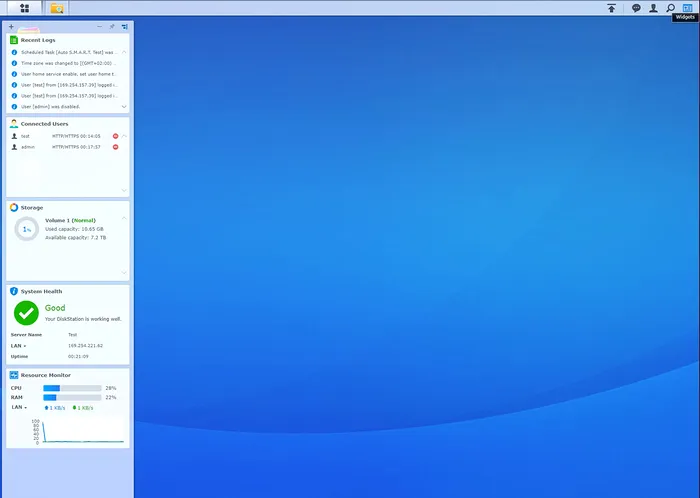Open the System Health title
Viewport: 700px width, 498px height.
pyautogui.click(x=41, y=291)
